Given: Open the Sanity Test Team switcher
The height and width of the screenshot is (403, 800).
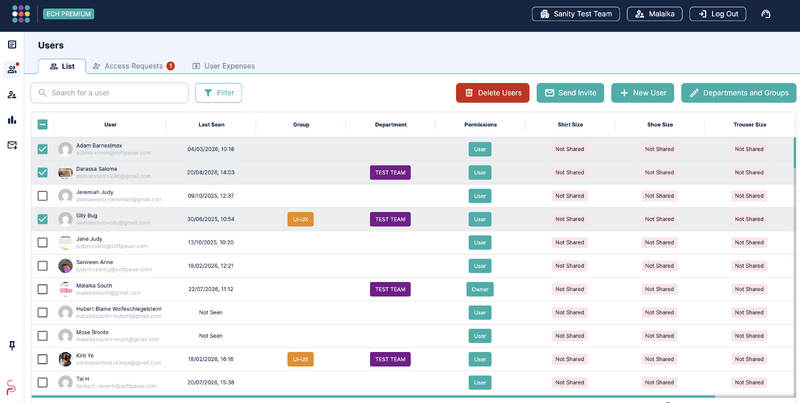Looking at the screenshot, I should coord(576,14).
